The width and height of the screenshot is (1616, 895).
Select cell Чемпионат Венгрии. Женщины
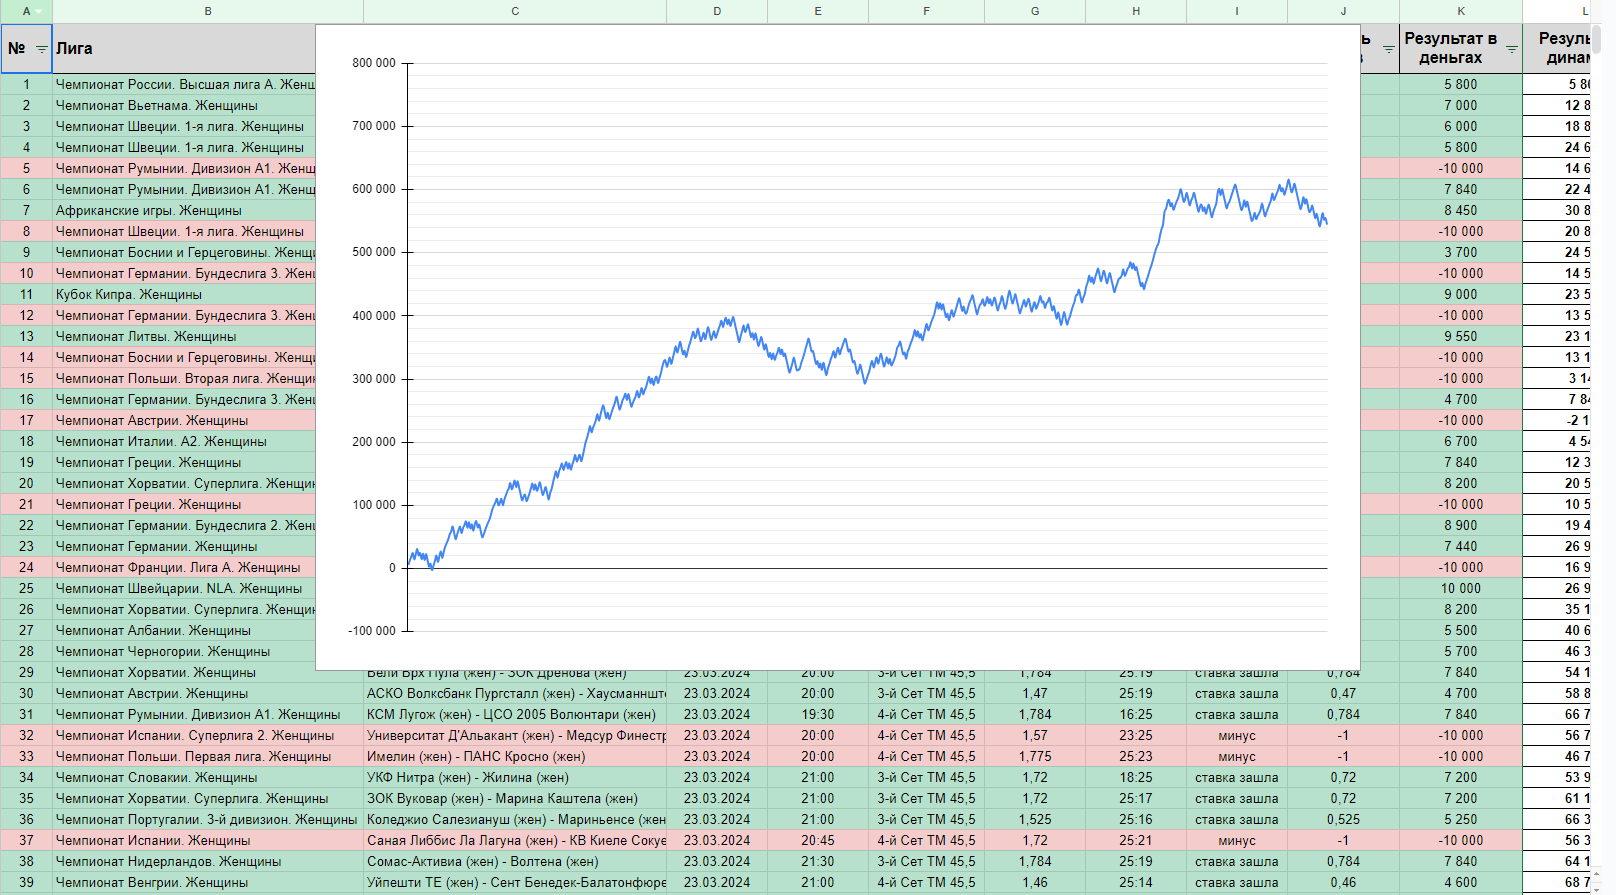pyautogui.click(x=208, y=882)
